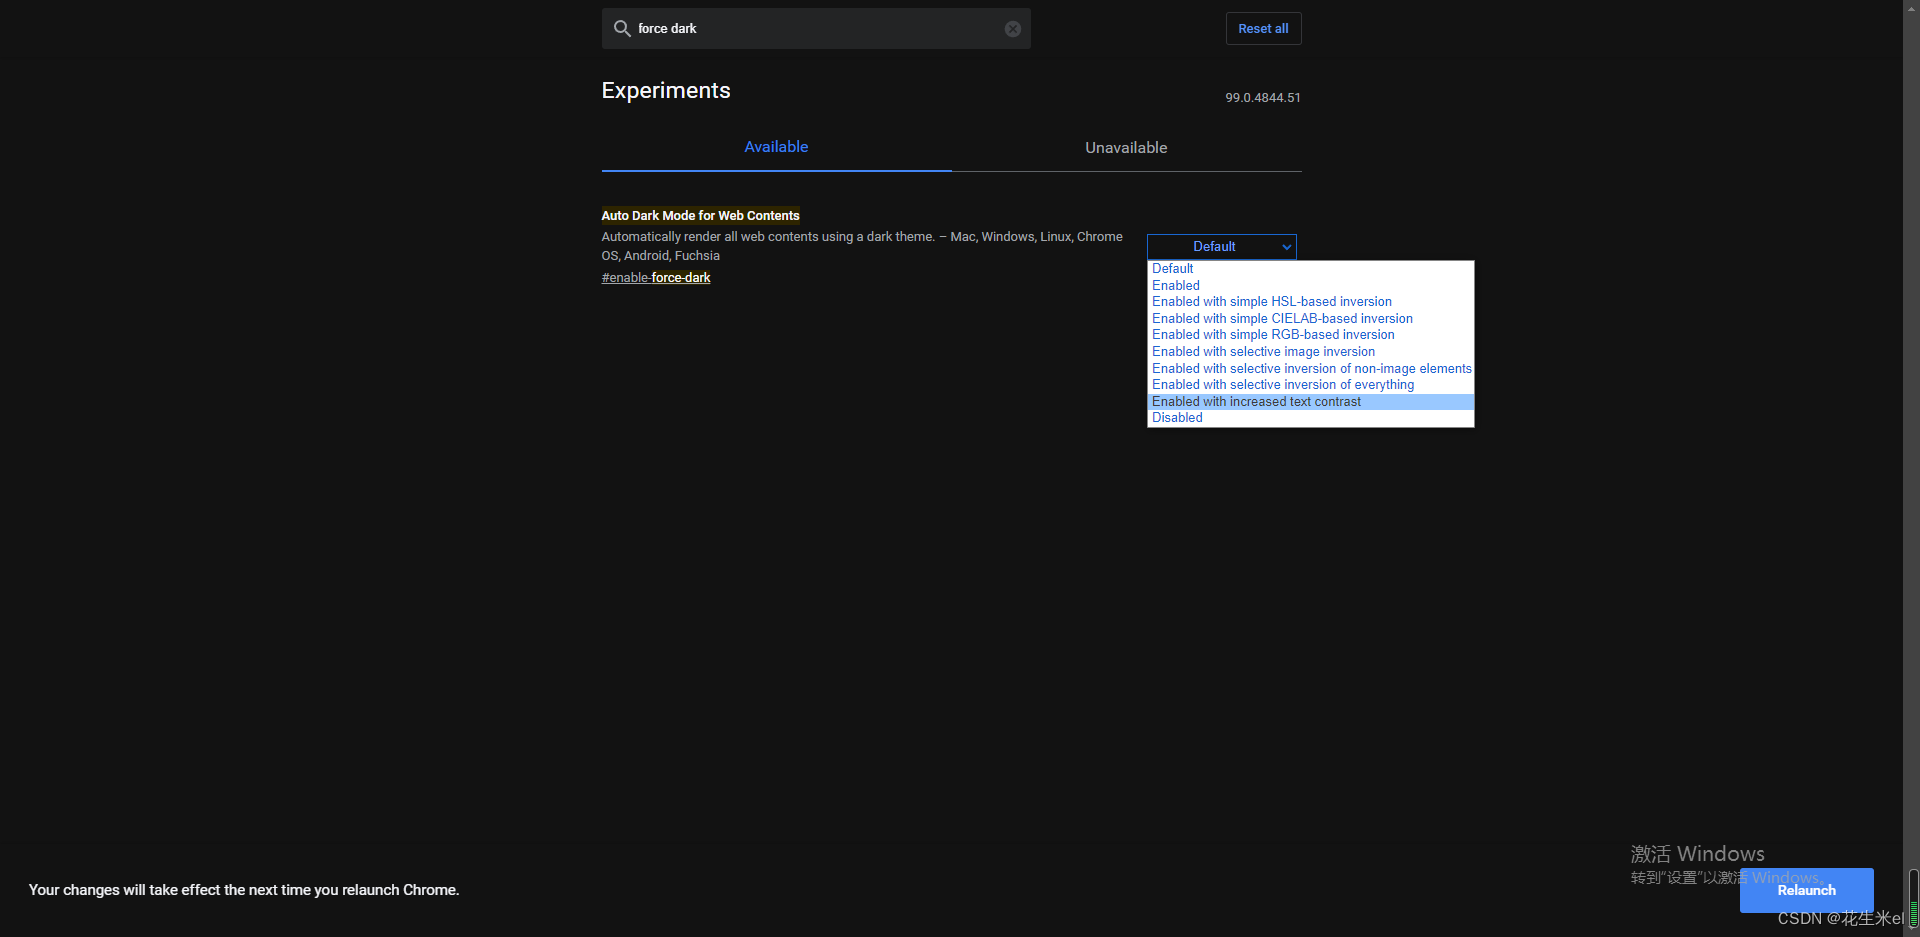
Task: Click inside the force dark search field
Action: point(816,28)
